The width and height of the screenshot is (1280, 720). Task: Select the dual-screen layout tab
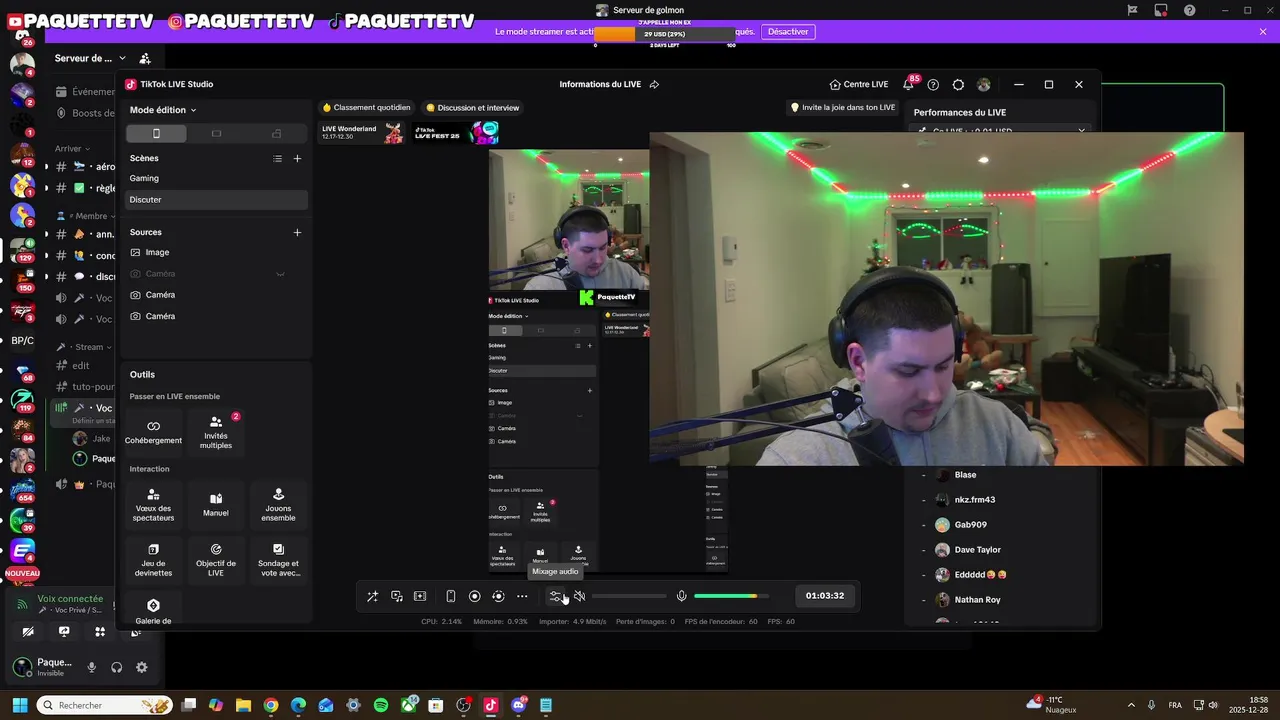[277, 133]
